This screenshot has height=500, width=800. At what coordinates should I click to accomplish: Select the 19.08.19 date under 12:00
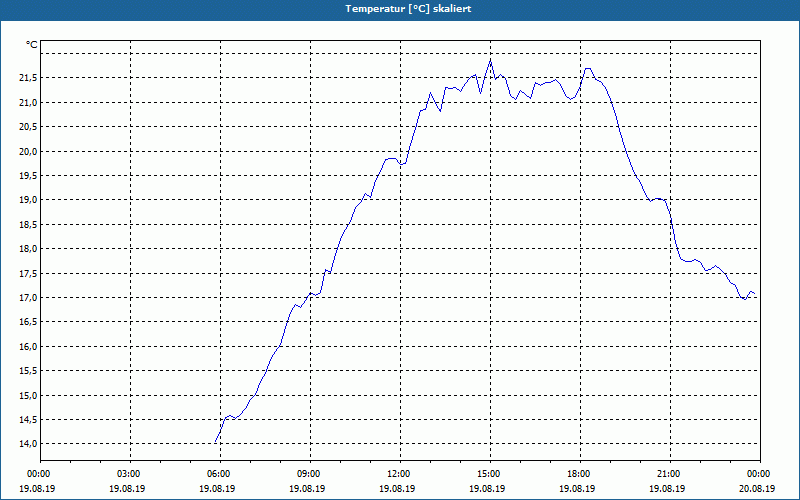pos(397,488)
